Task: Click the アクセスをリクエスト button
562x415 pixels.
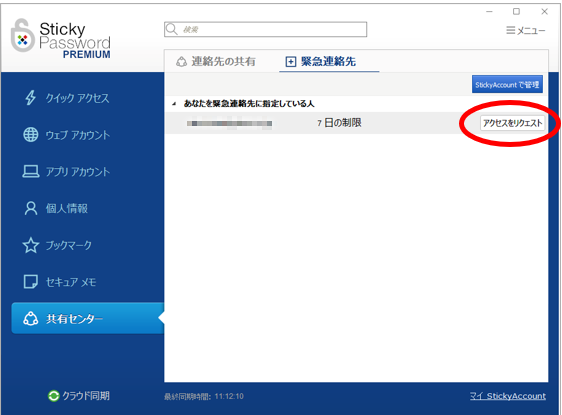Action: coord(513,123)
